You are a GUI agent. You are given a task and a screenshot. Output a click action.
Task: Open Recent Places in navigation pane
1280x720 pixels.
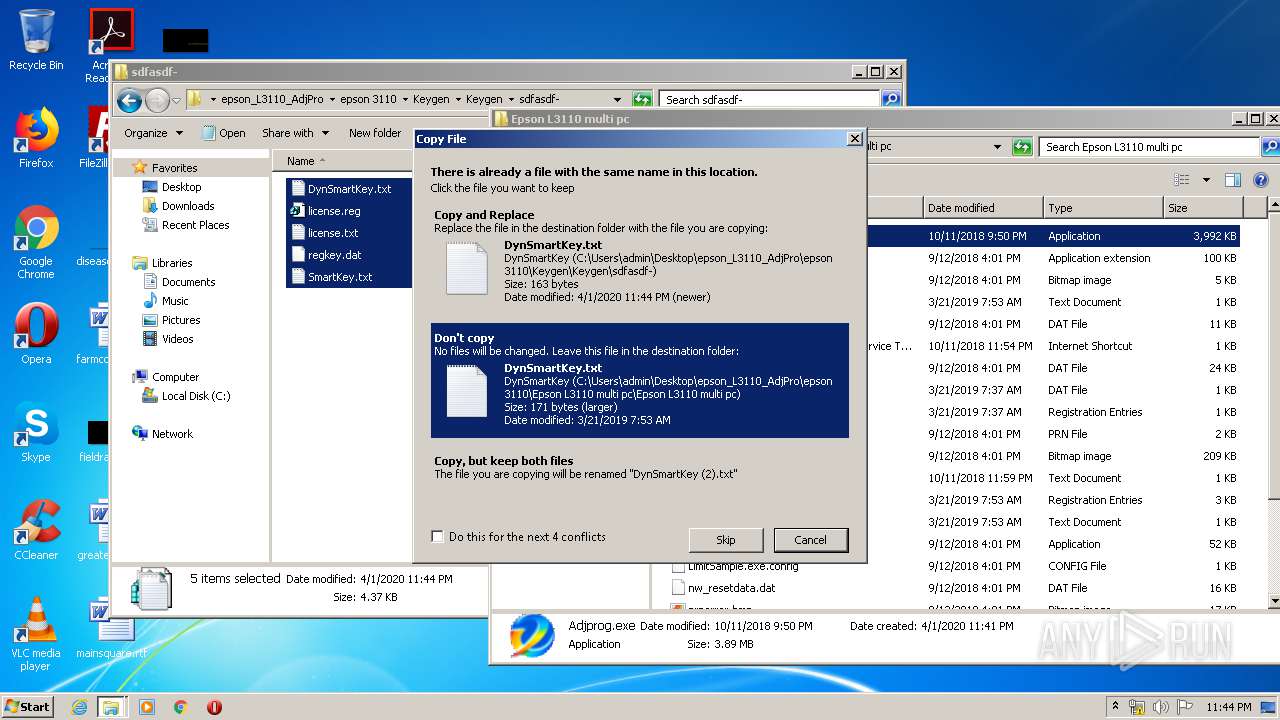tap(195, 225)
